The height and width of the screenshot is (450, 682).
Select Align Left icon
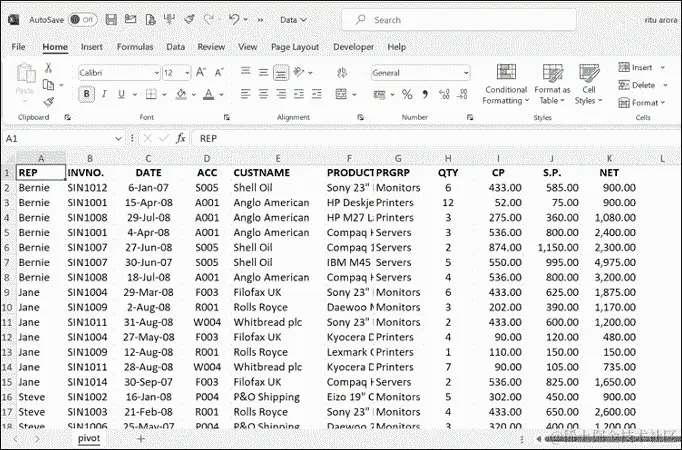coord(246,94)
